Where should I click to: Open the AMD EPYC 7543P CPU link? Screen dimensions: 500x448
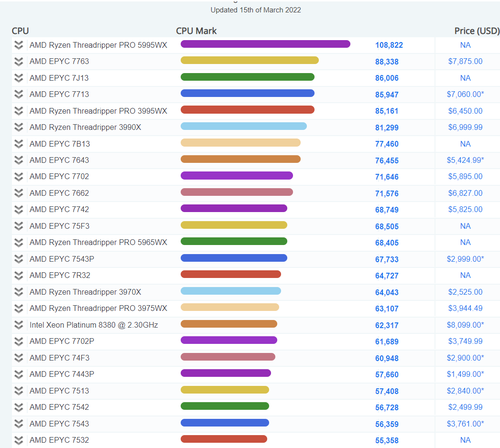62,259
